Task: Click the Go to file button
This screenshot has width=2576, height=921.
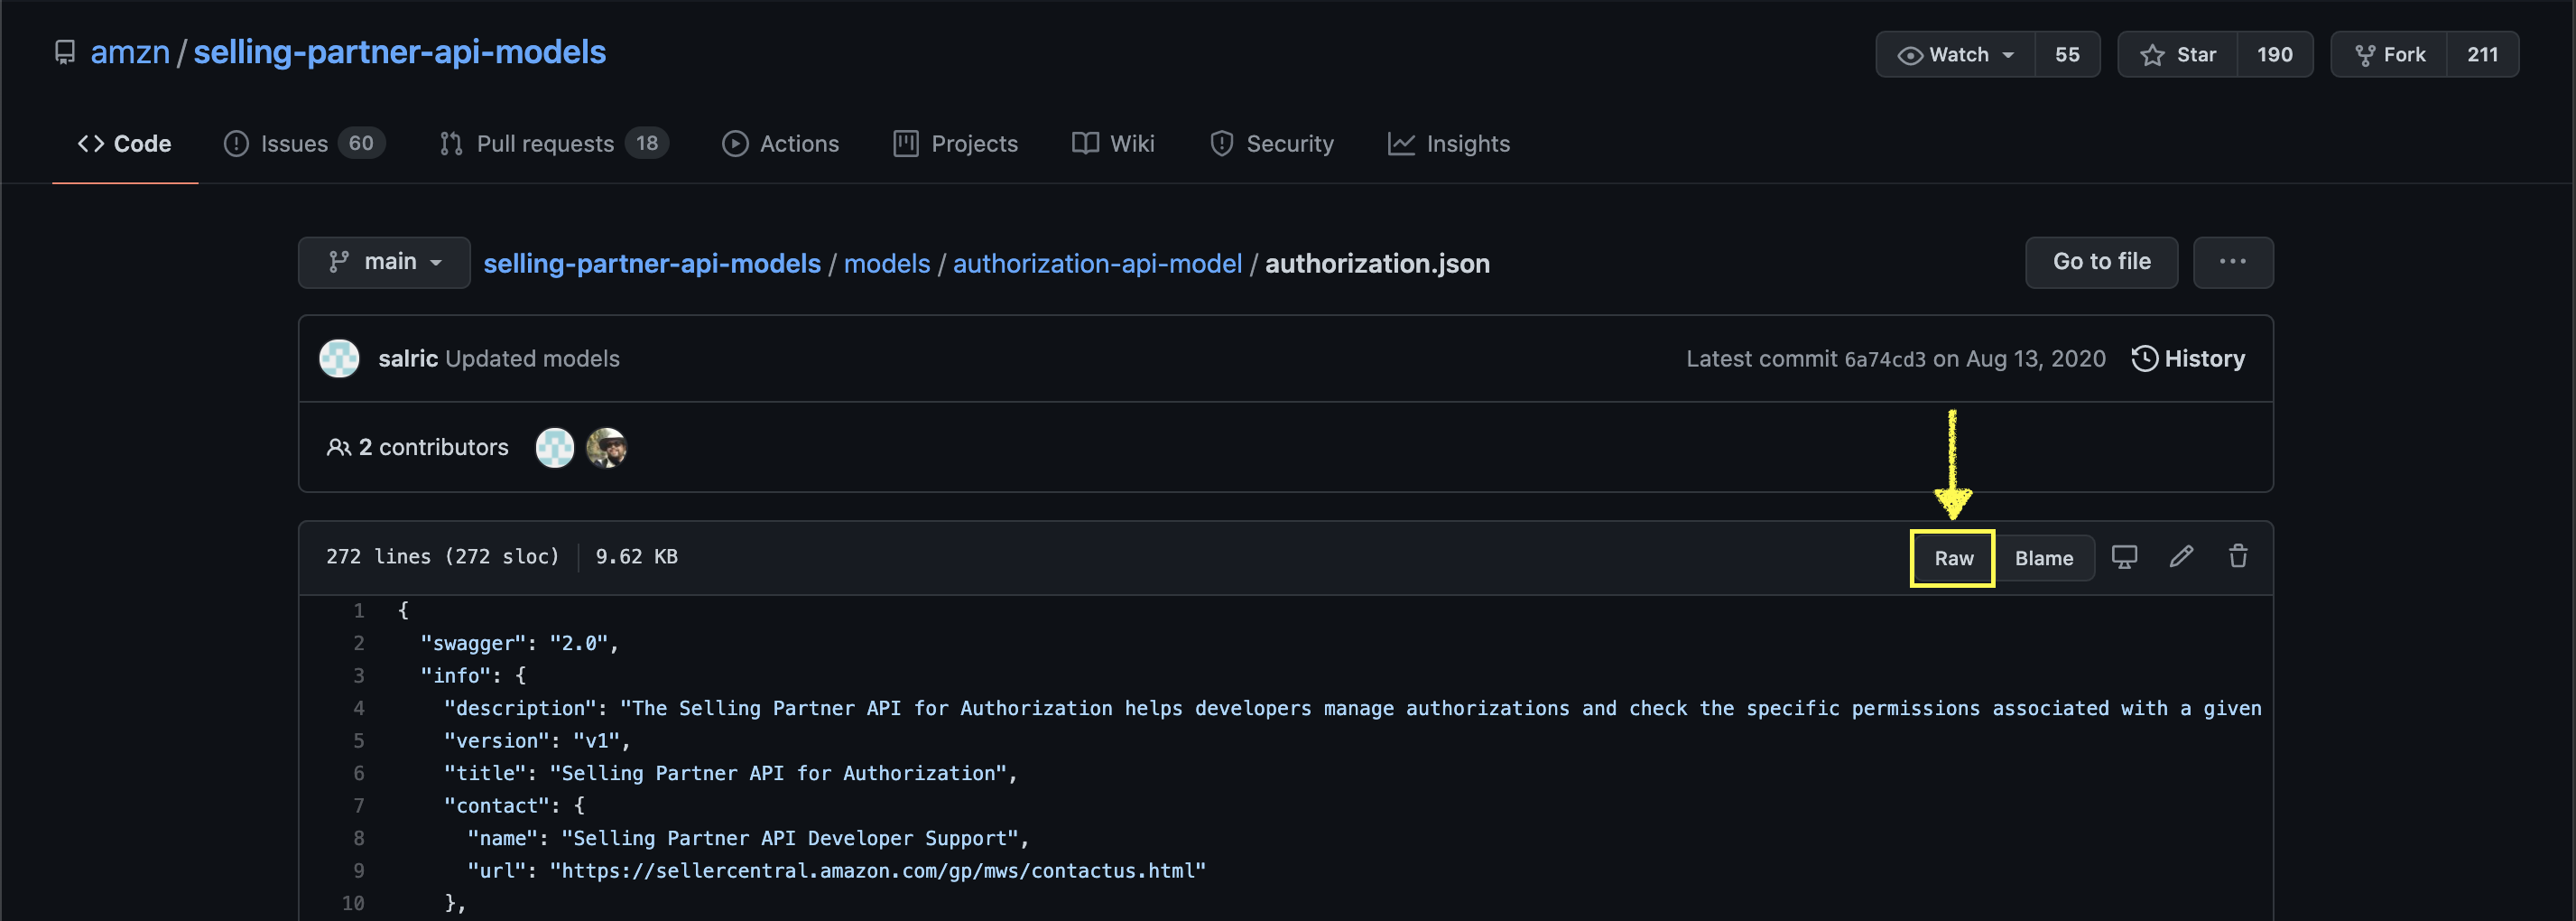Action: (x=2101, y=262)
